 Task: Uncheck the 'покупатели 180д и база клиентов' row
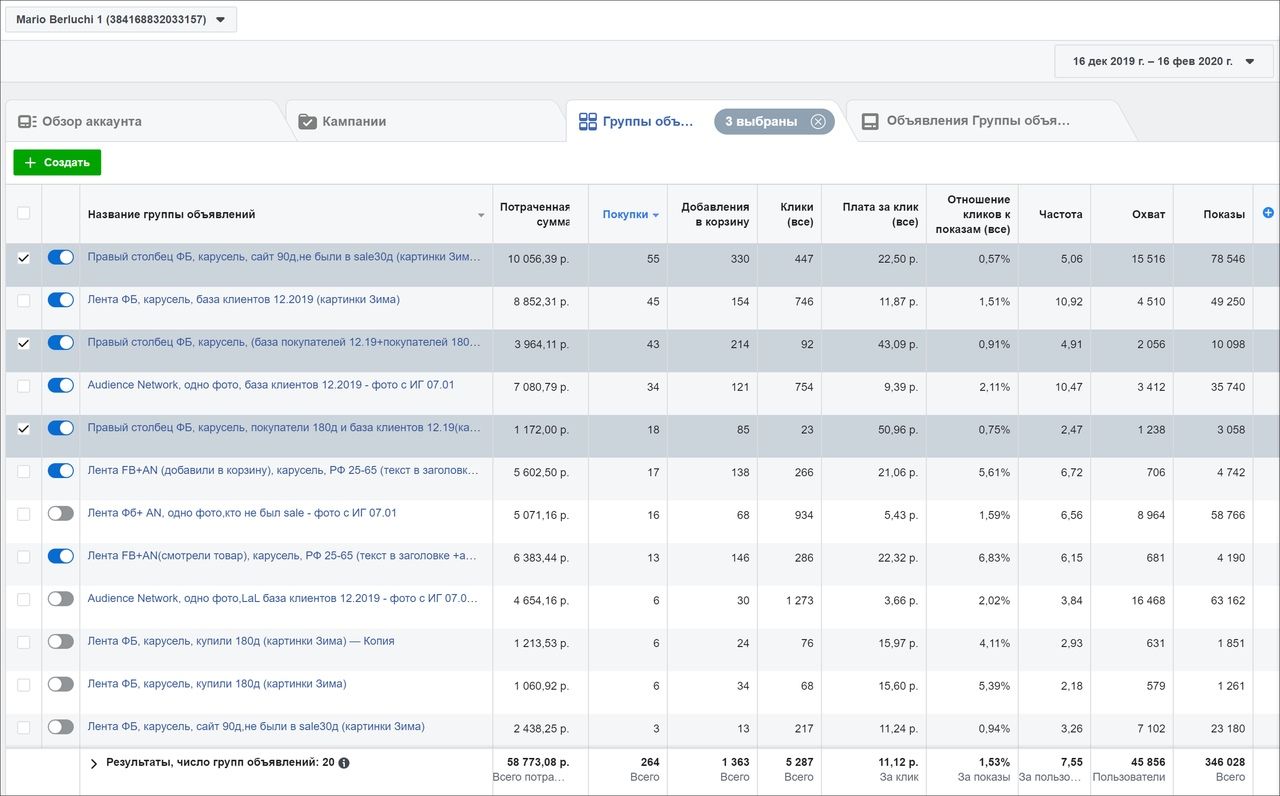tap(24, 428)
